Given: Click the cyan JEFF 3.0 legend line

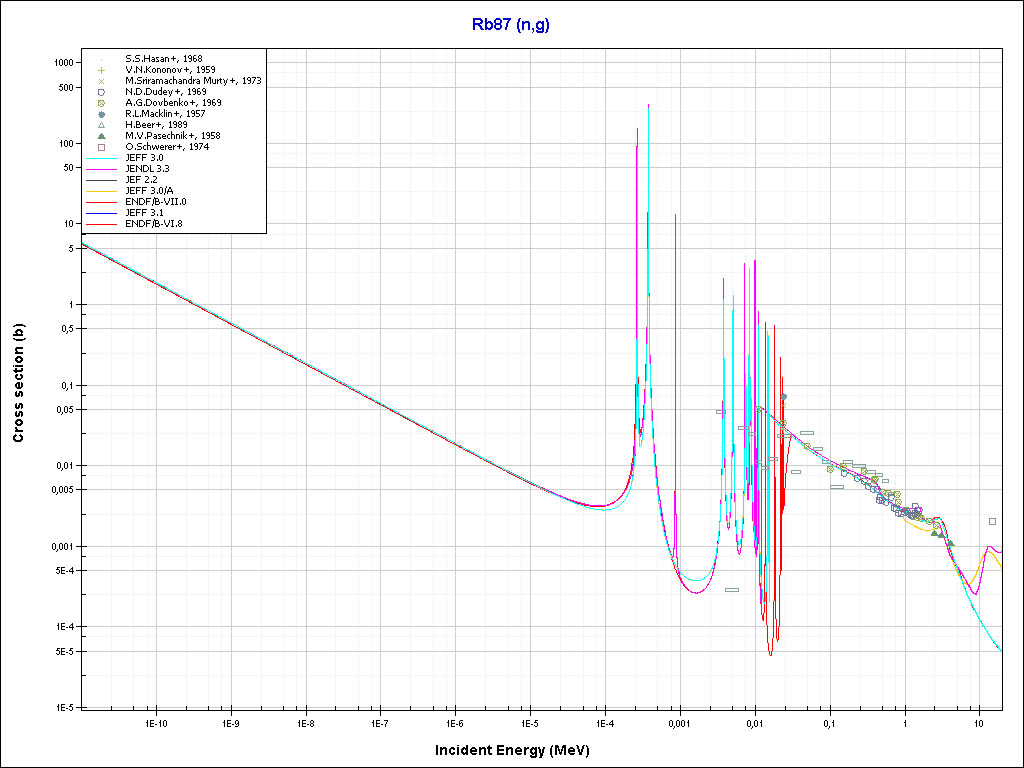Looking at the screenshot, I should point(102,158).
